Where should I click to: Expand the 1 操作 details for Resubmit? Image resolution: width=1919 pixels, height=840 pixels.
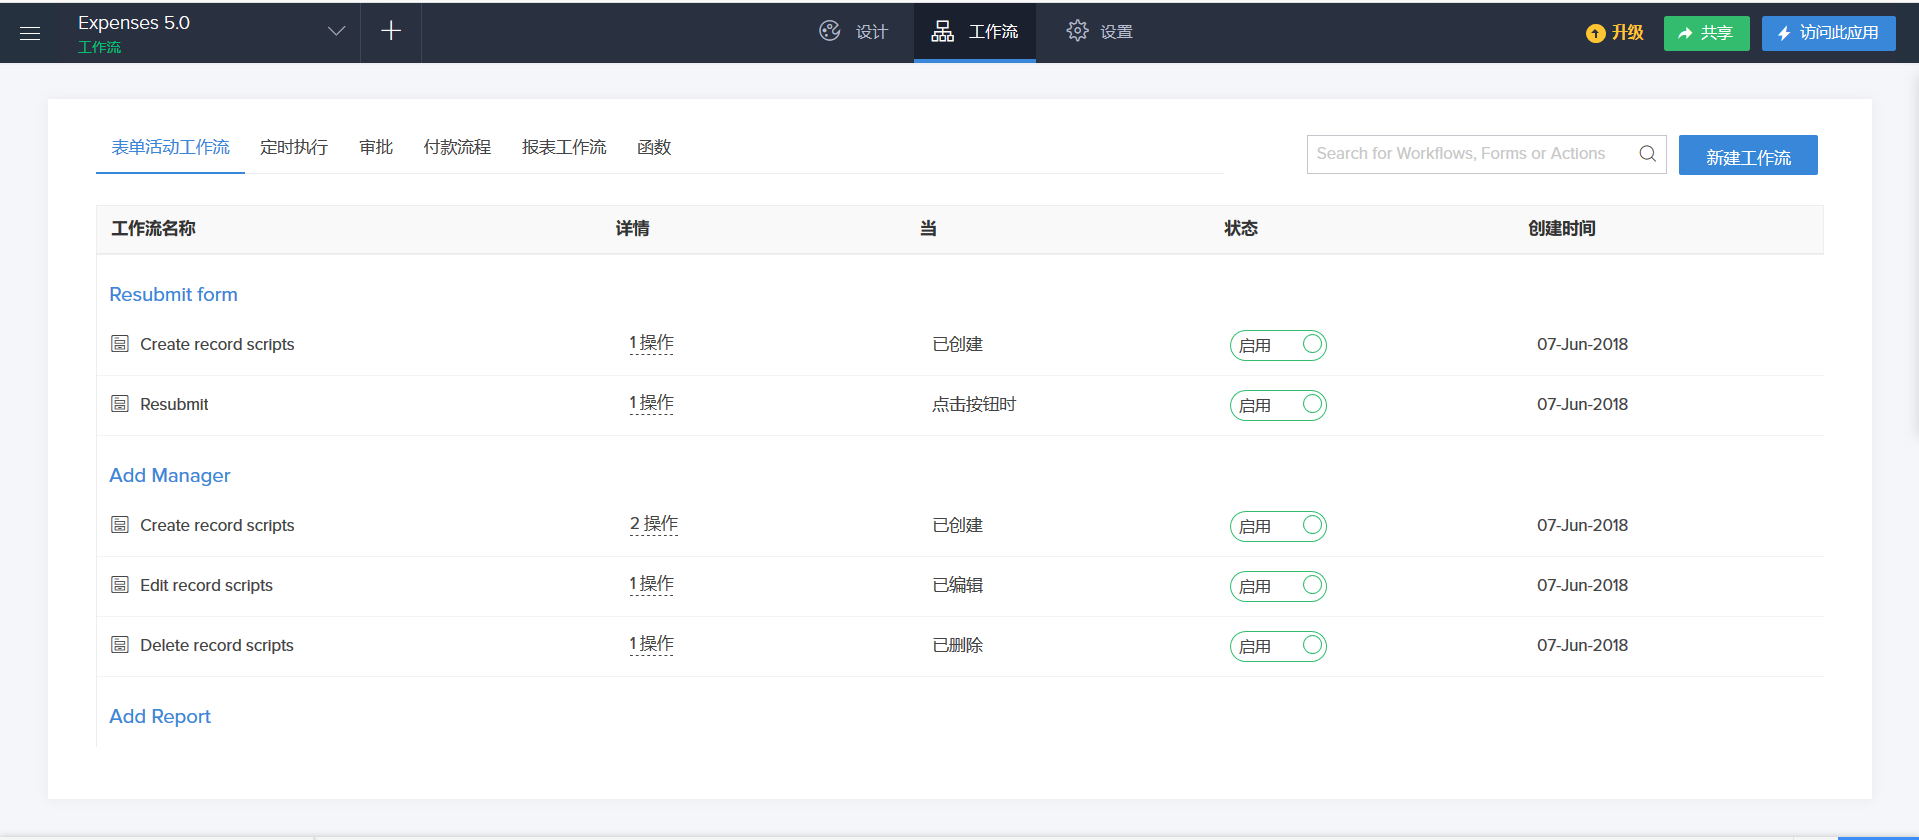tap(651, 403)
